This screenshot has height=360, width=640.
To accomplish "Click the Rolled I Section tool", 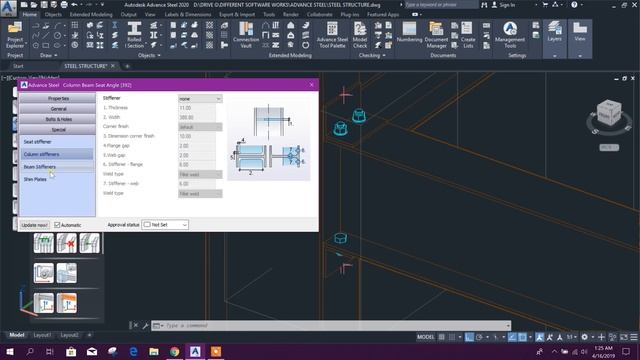I will click(134, 35).
